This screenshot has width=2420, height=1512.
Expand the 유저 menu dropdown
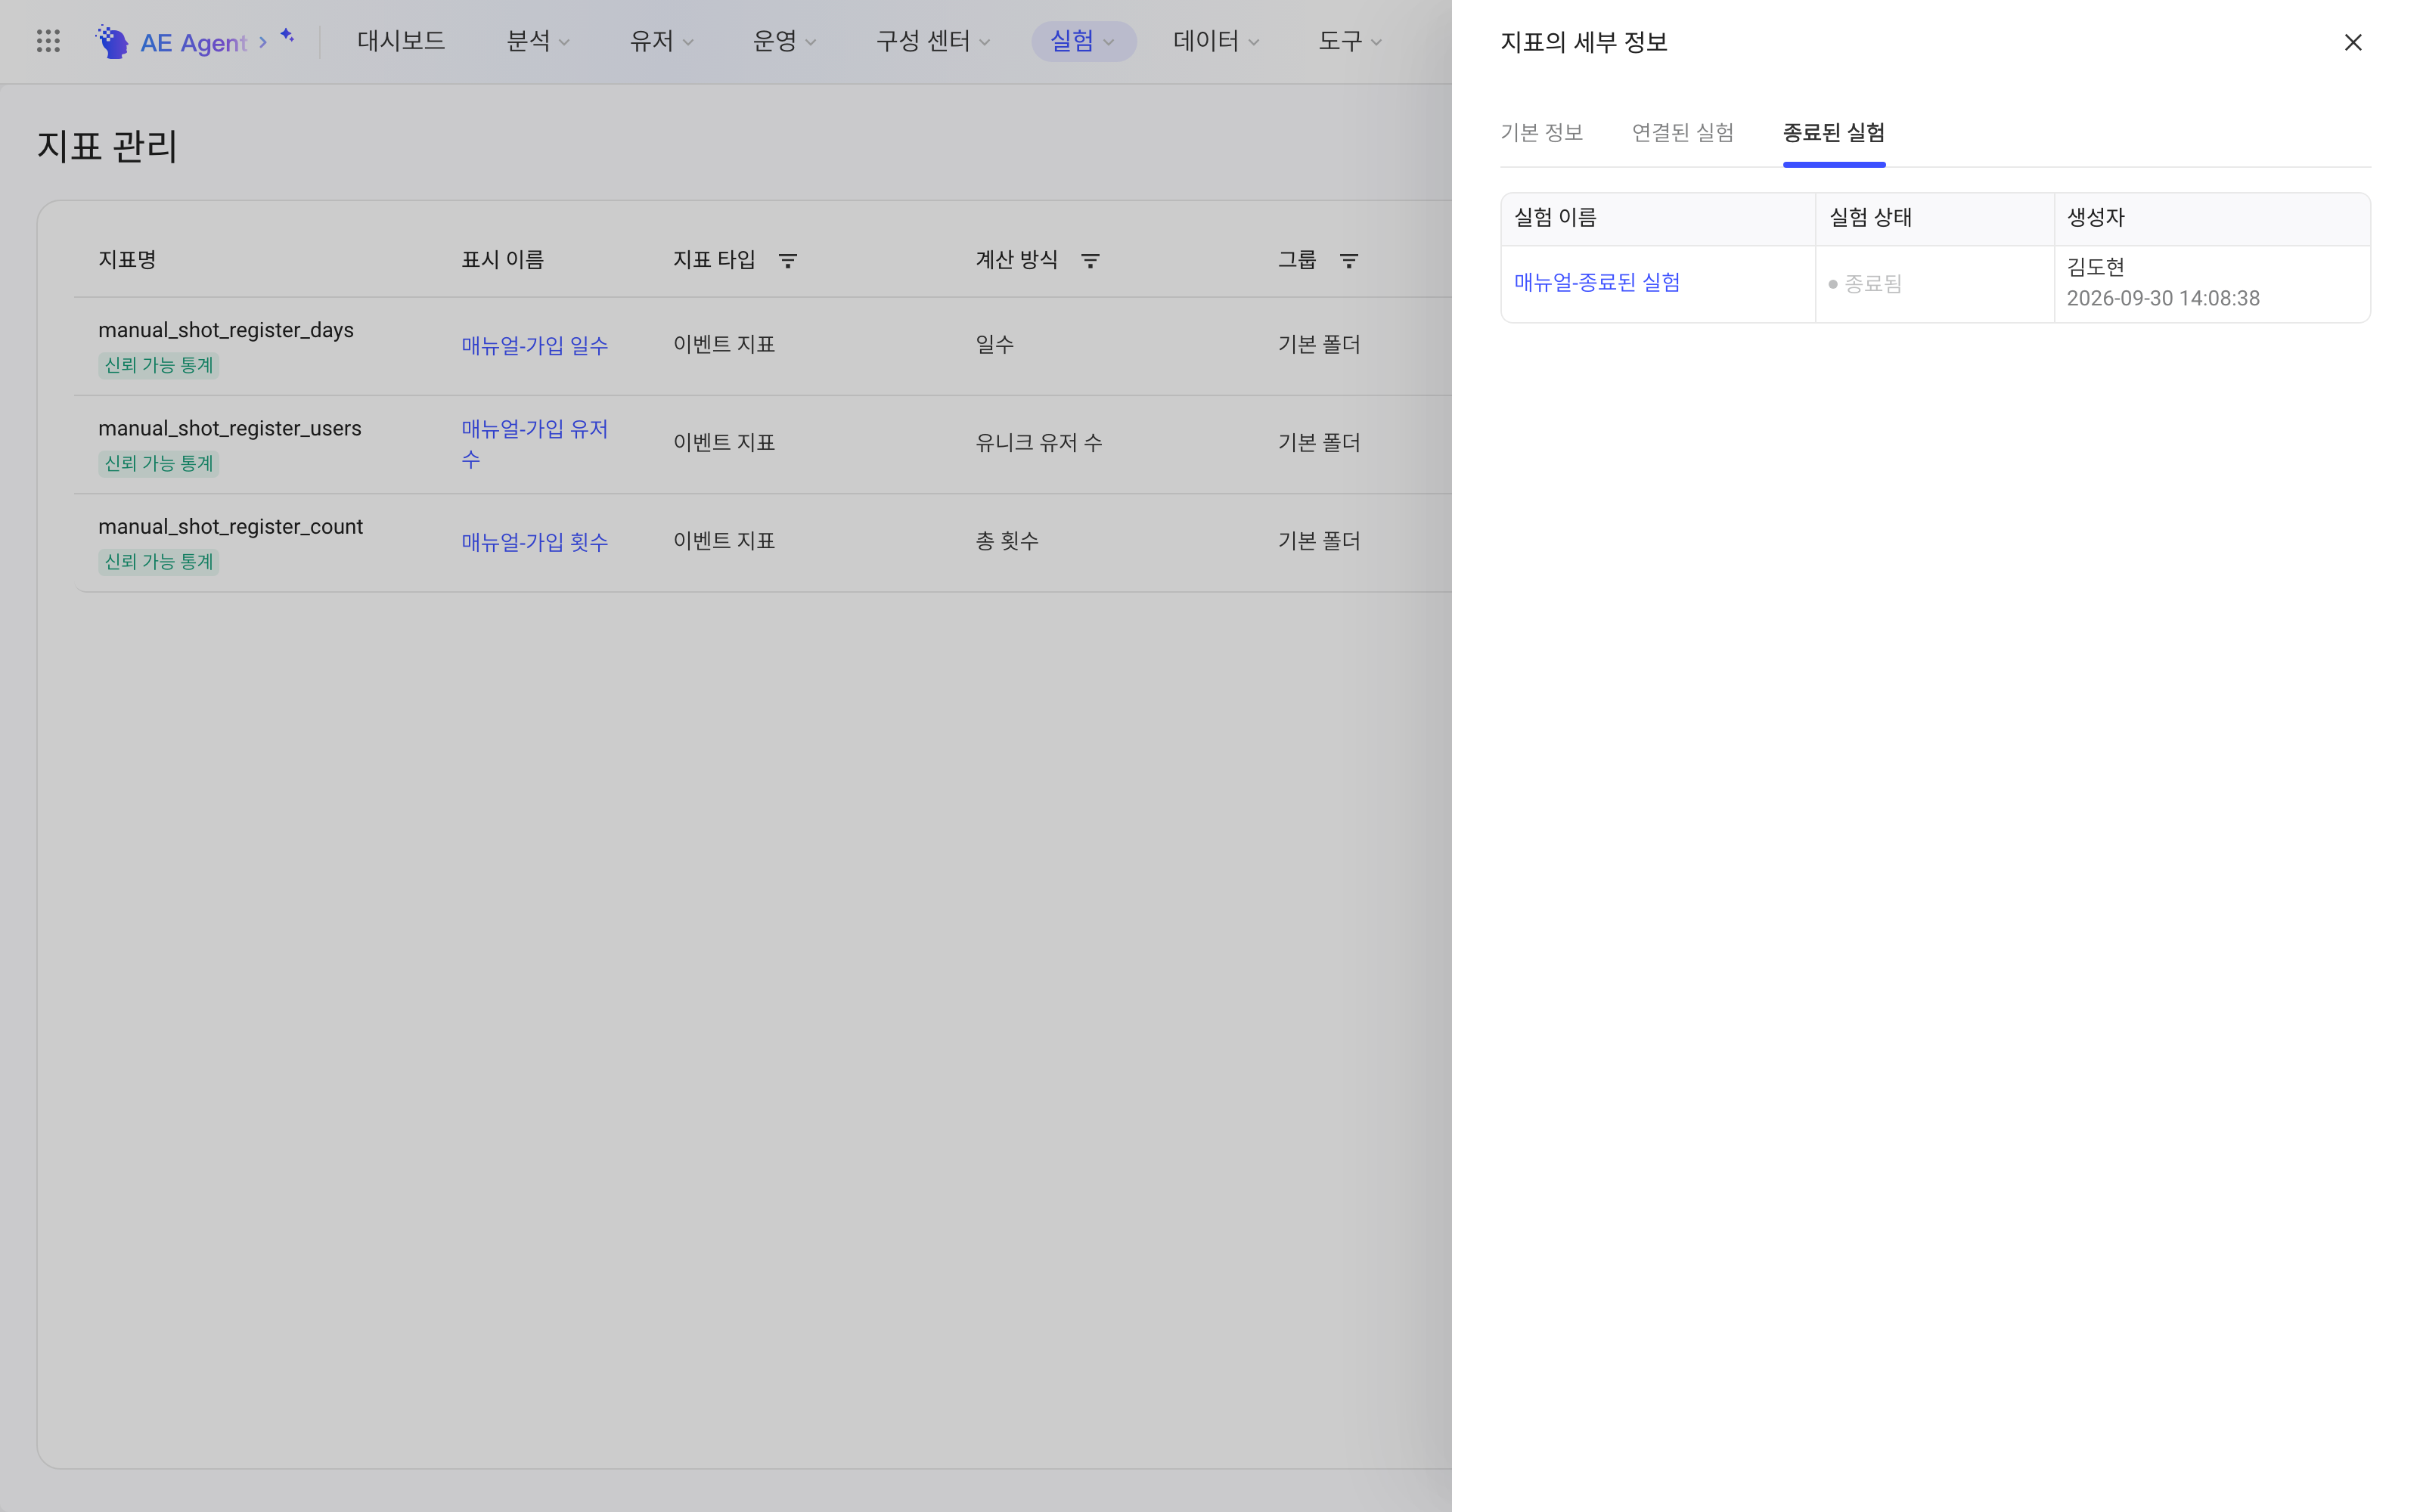coord(661,41)
